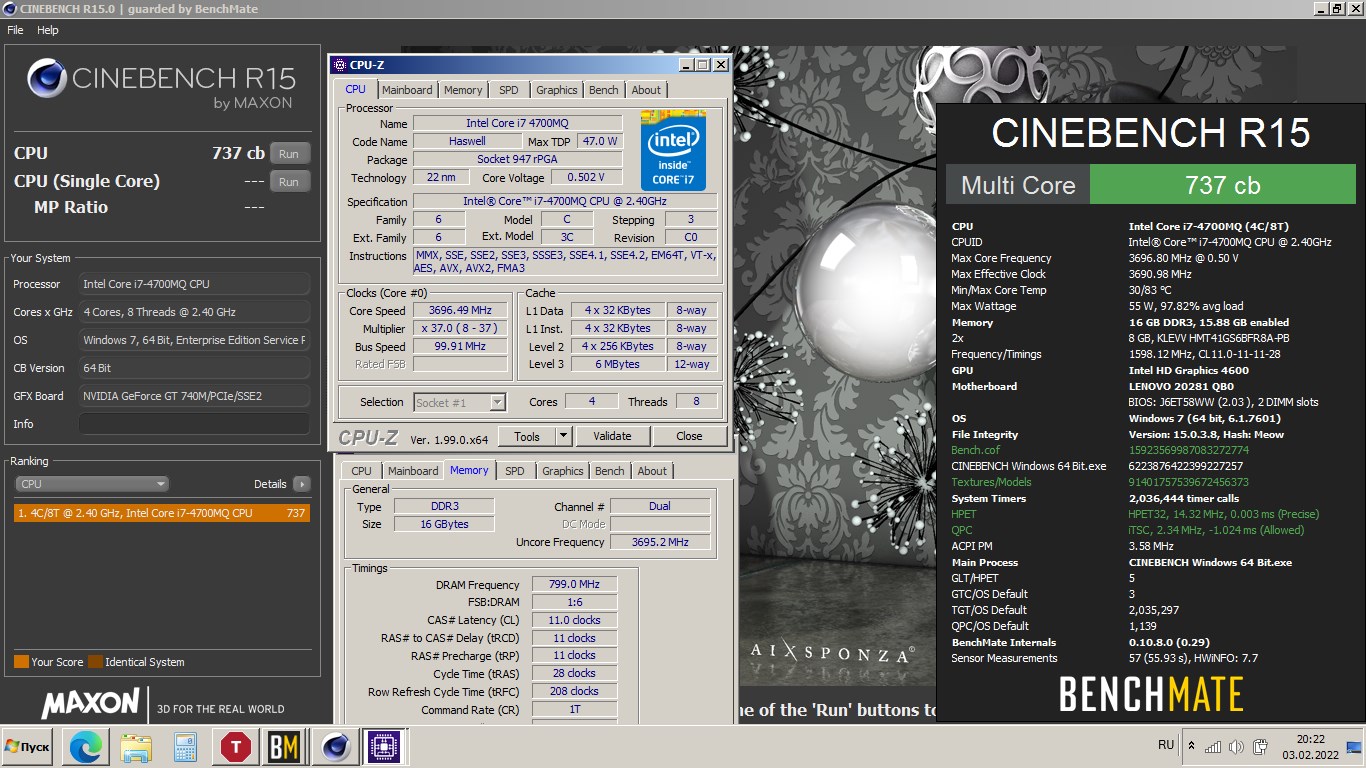
Task: Select the 4C/8T i7-4700MQ ranking entry
Action: 161,513
